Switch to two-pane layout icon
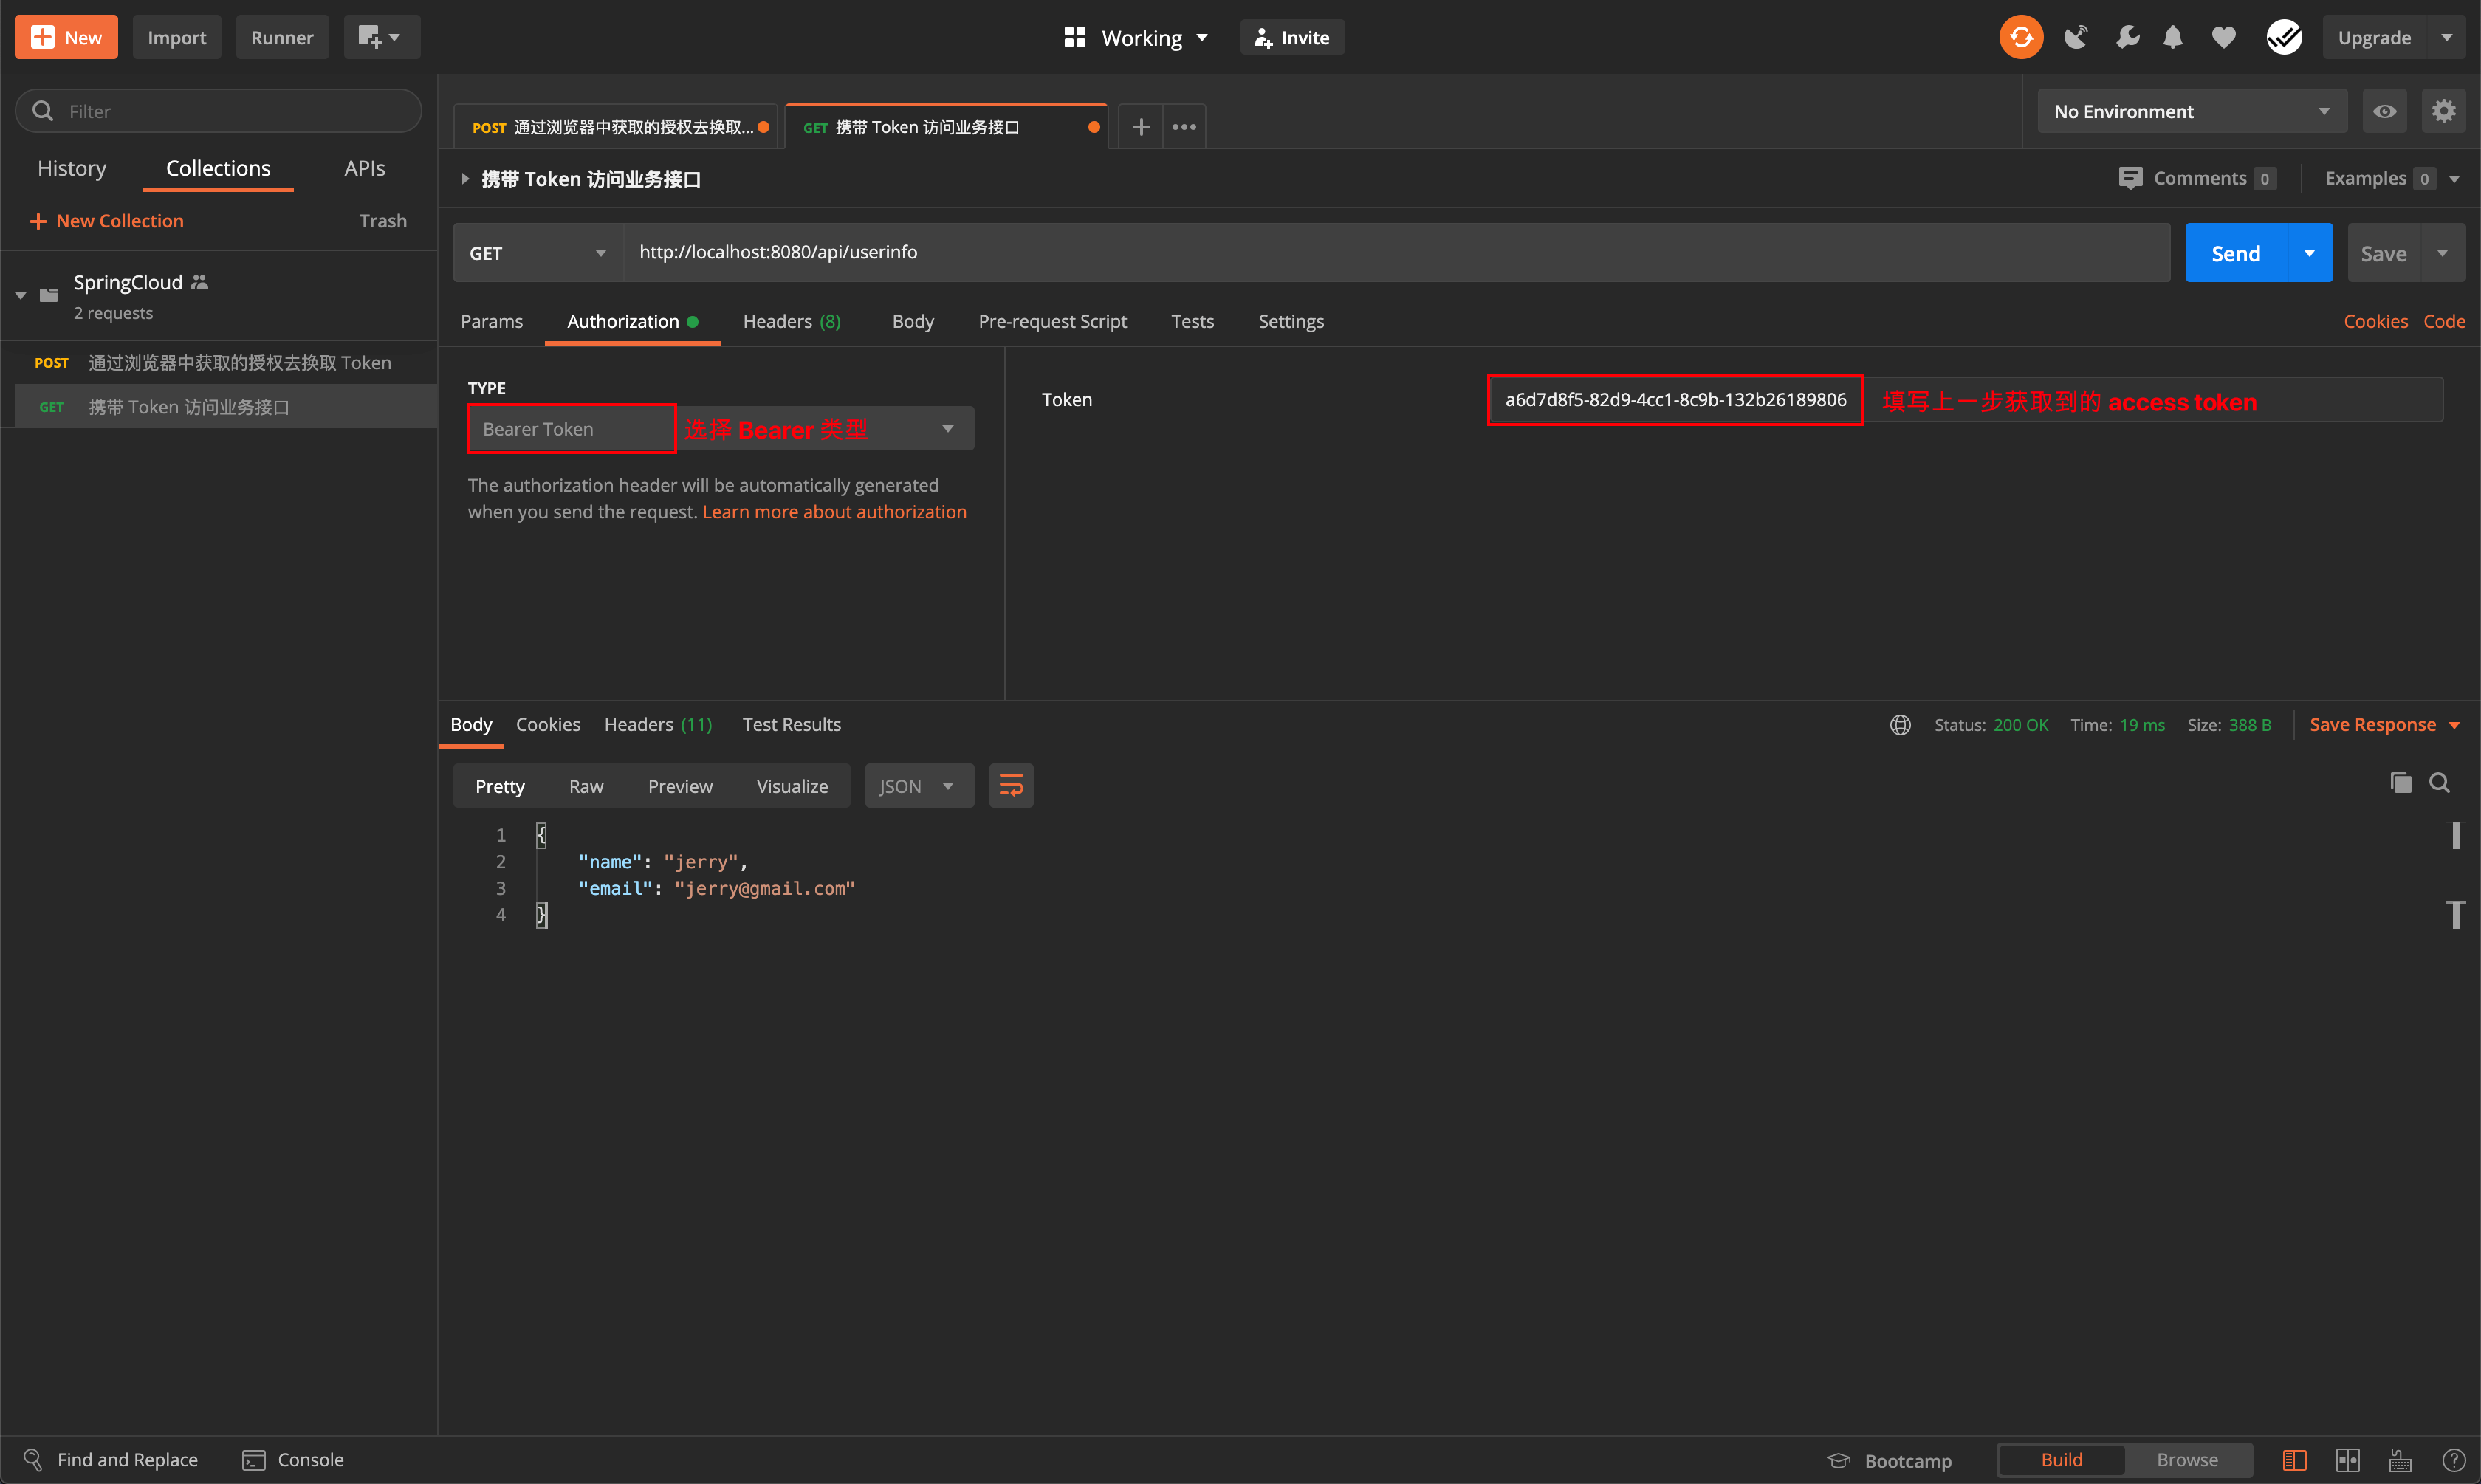Viewport: 2481px width, 1484px height. click(x=2348, y=1461)
